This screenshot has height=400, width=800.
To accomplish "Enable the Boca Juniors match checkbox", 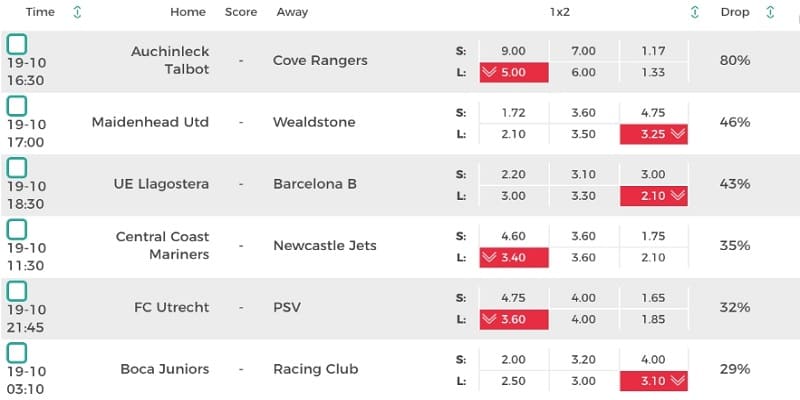I will tap(17, 353).
